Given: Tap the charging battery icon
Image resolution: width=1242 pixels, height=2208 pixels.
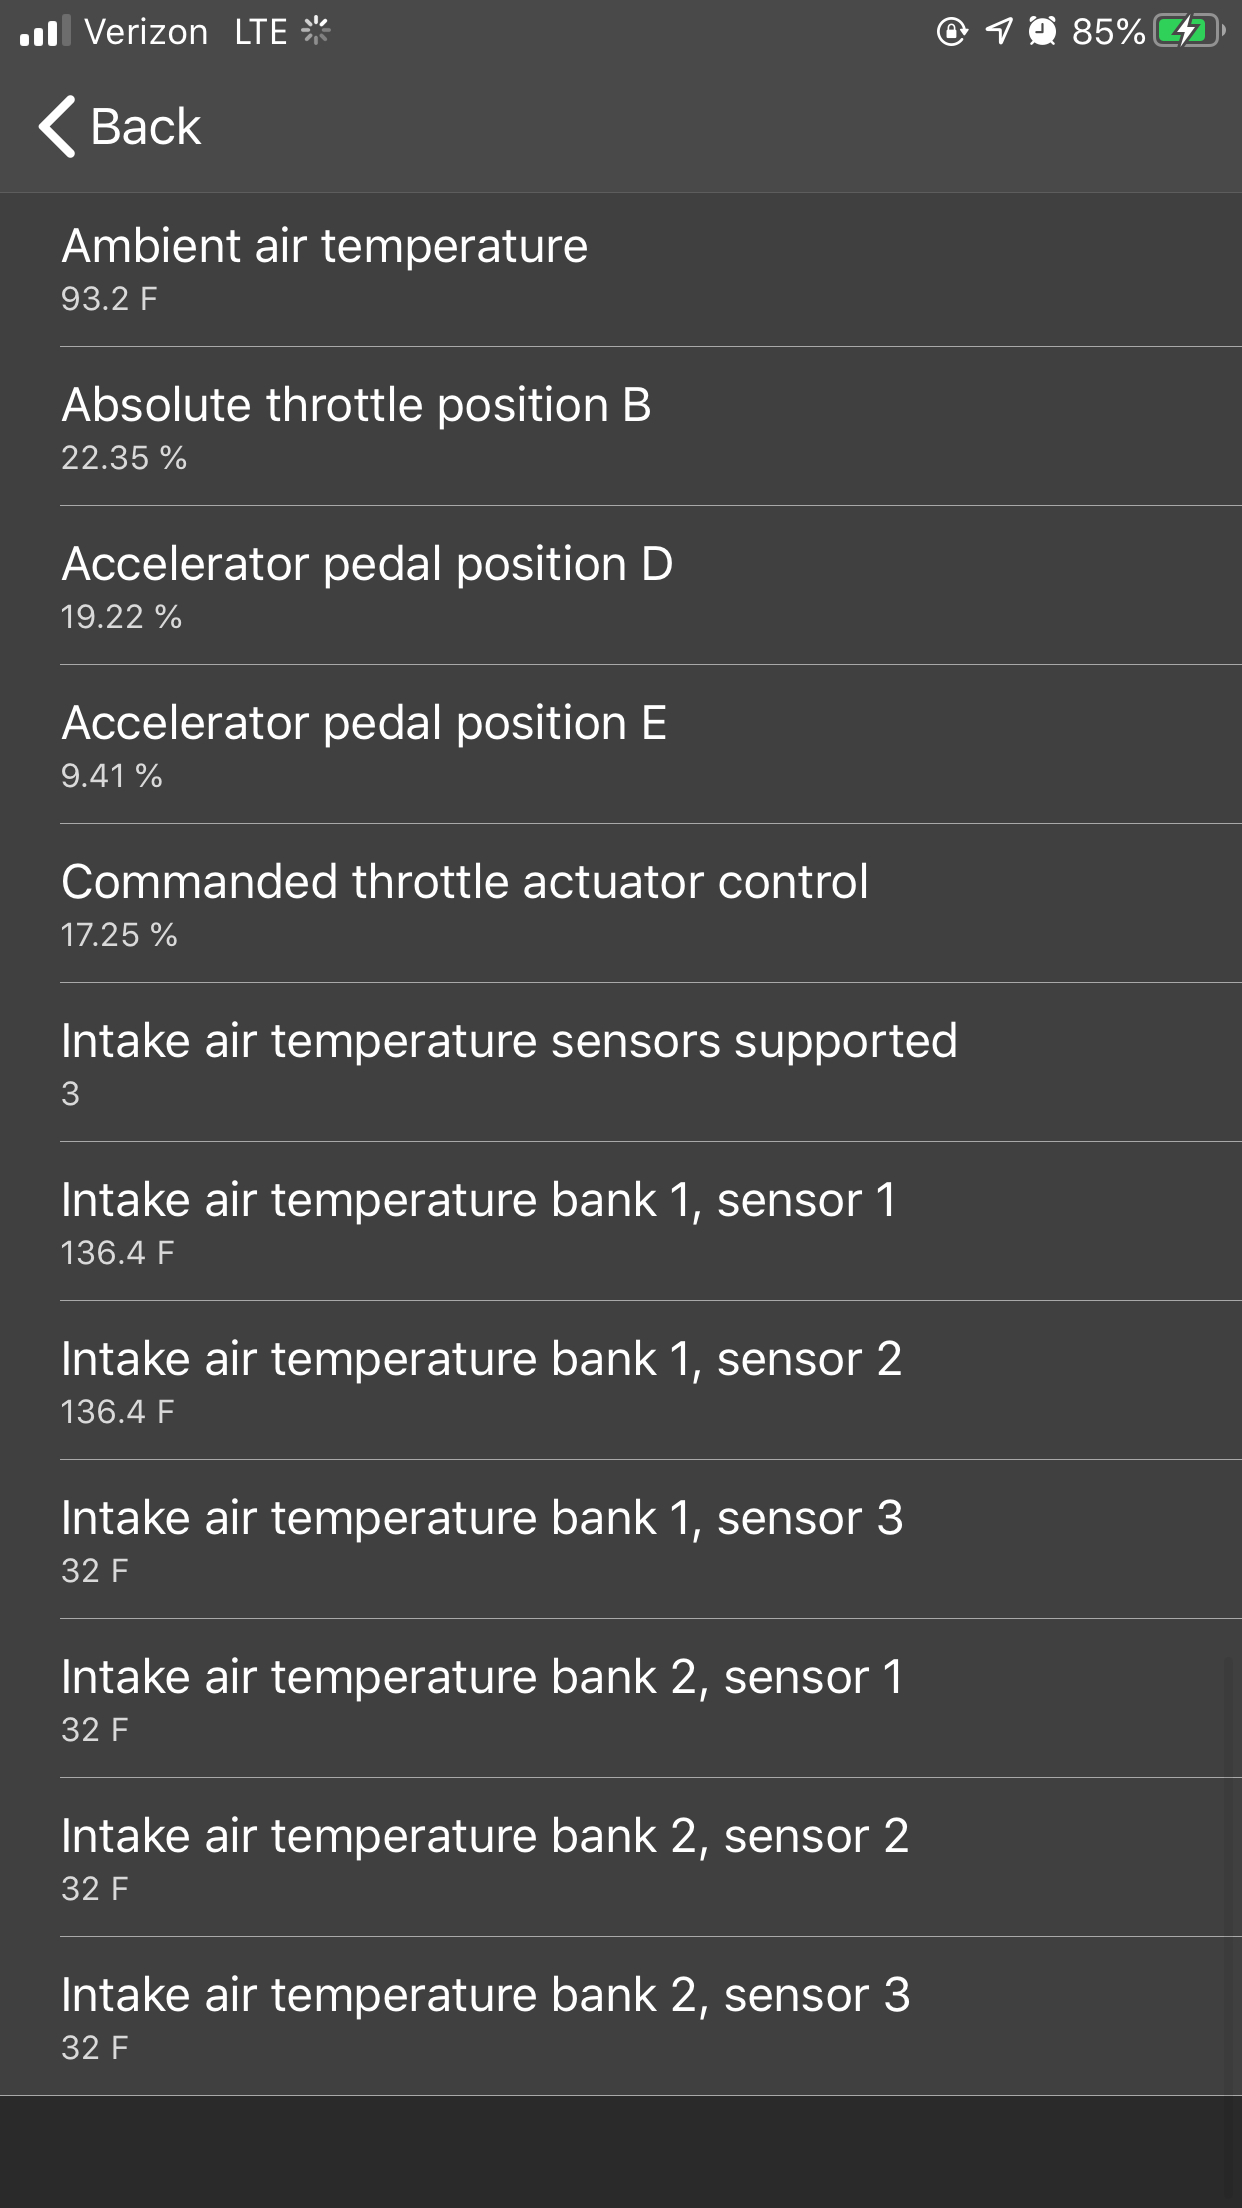Looking at the screenshot, I should coord(1188,32).
